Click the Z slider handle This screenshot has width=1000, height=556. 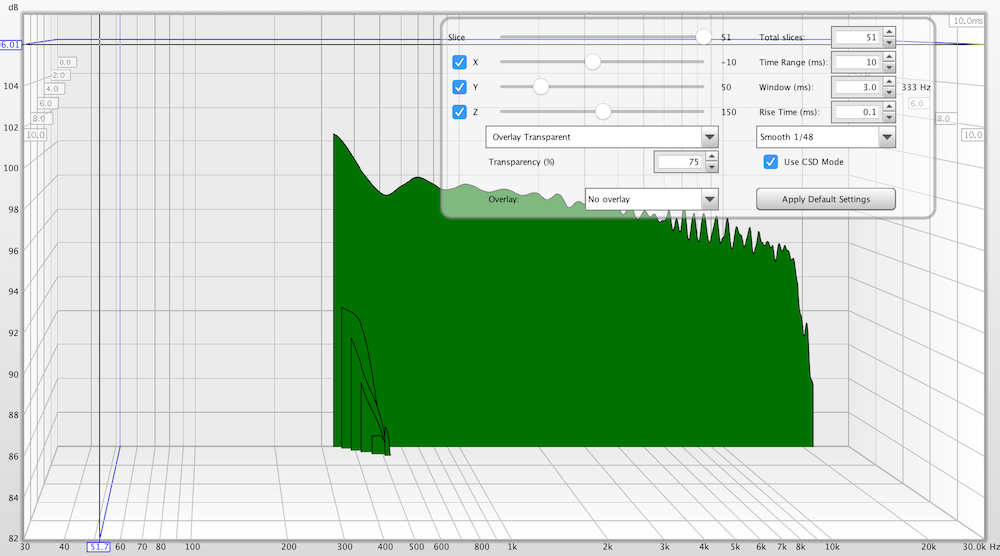point(603,112)
